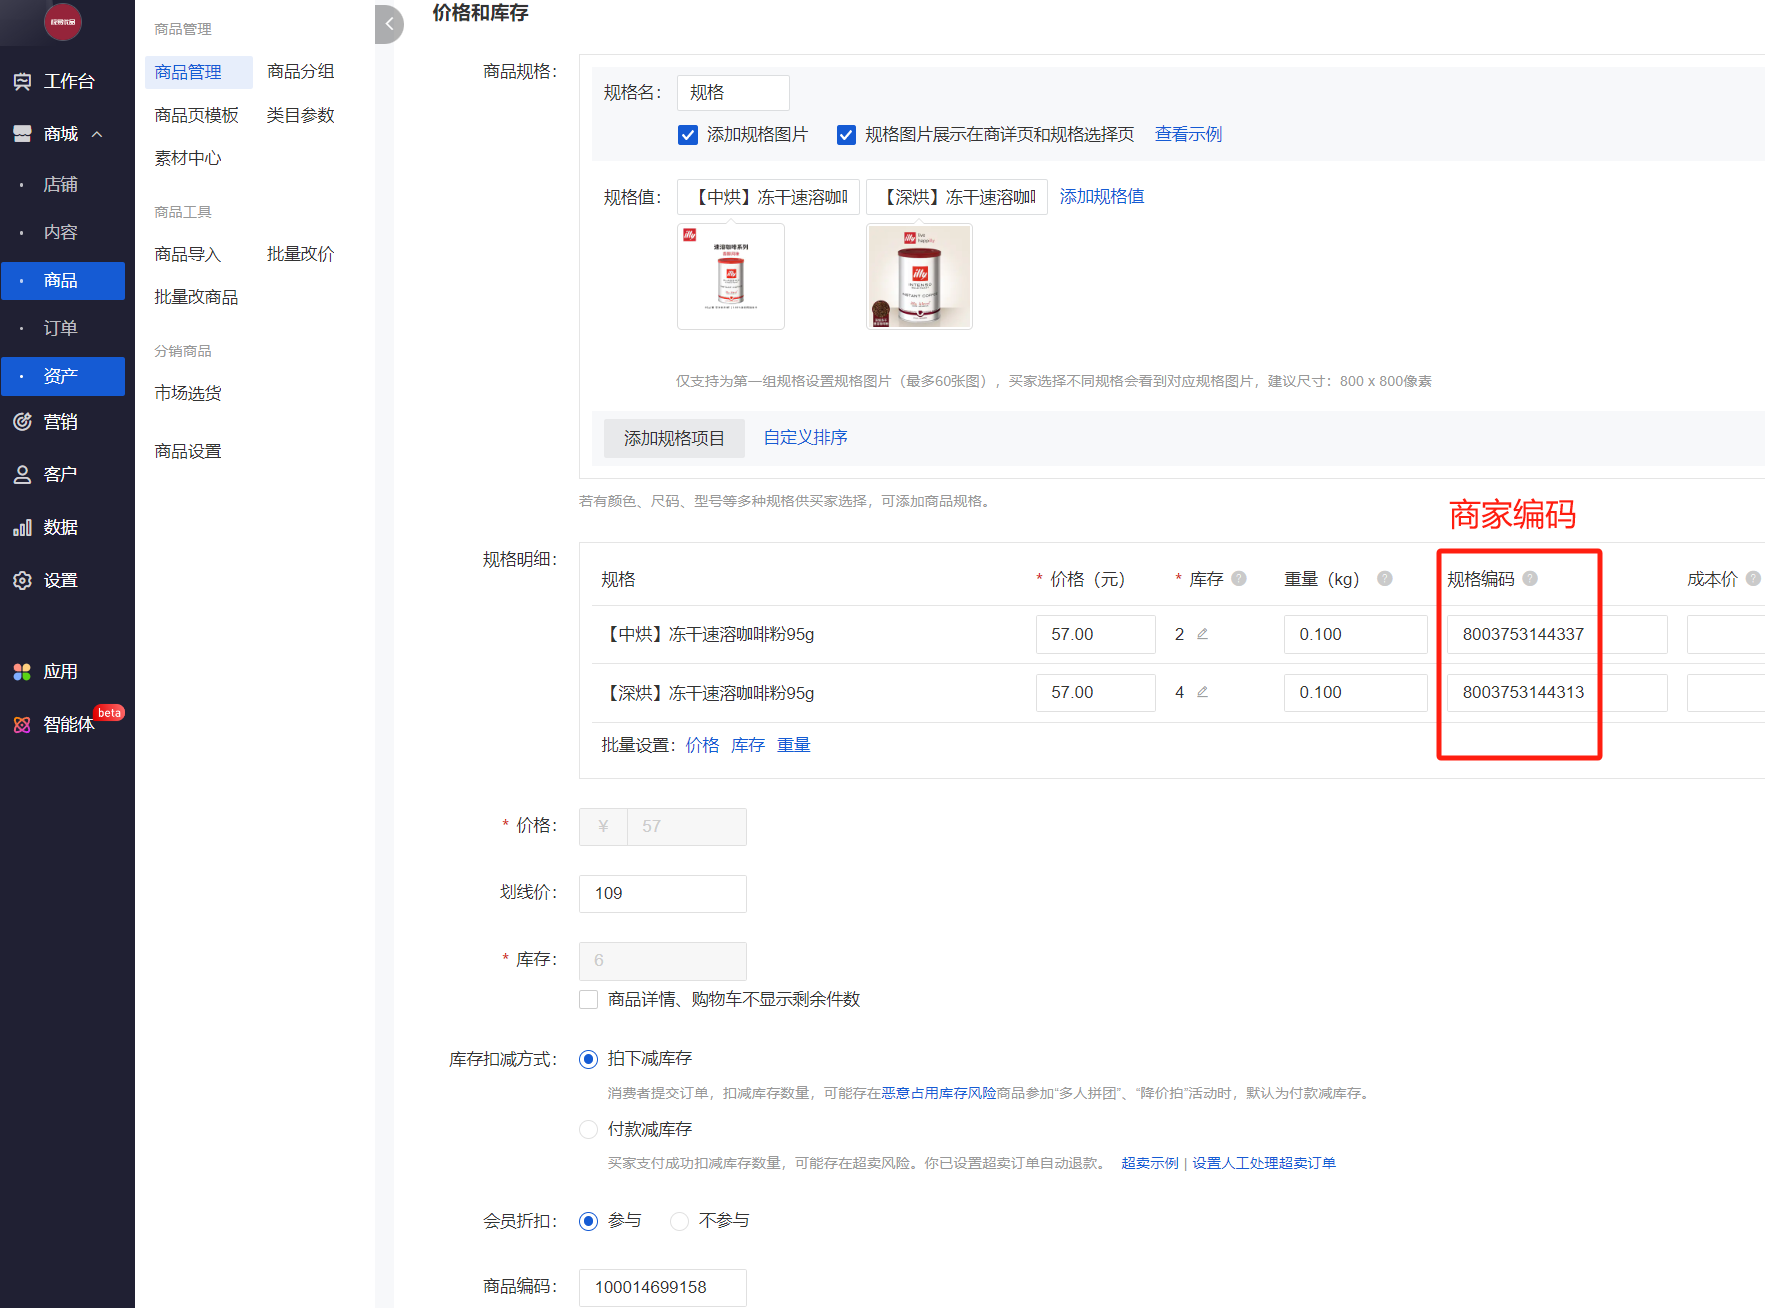The height and width of the screenshot is (1308, 1765).
Task: Batch set 重量 link
Action: coord(794,746)
